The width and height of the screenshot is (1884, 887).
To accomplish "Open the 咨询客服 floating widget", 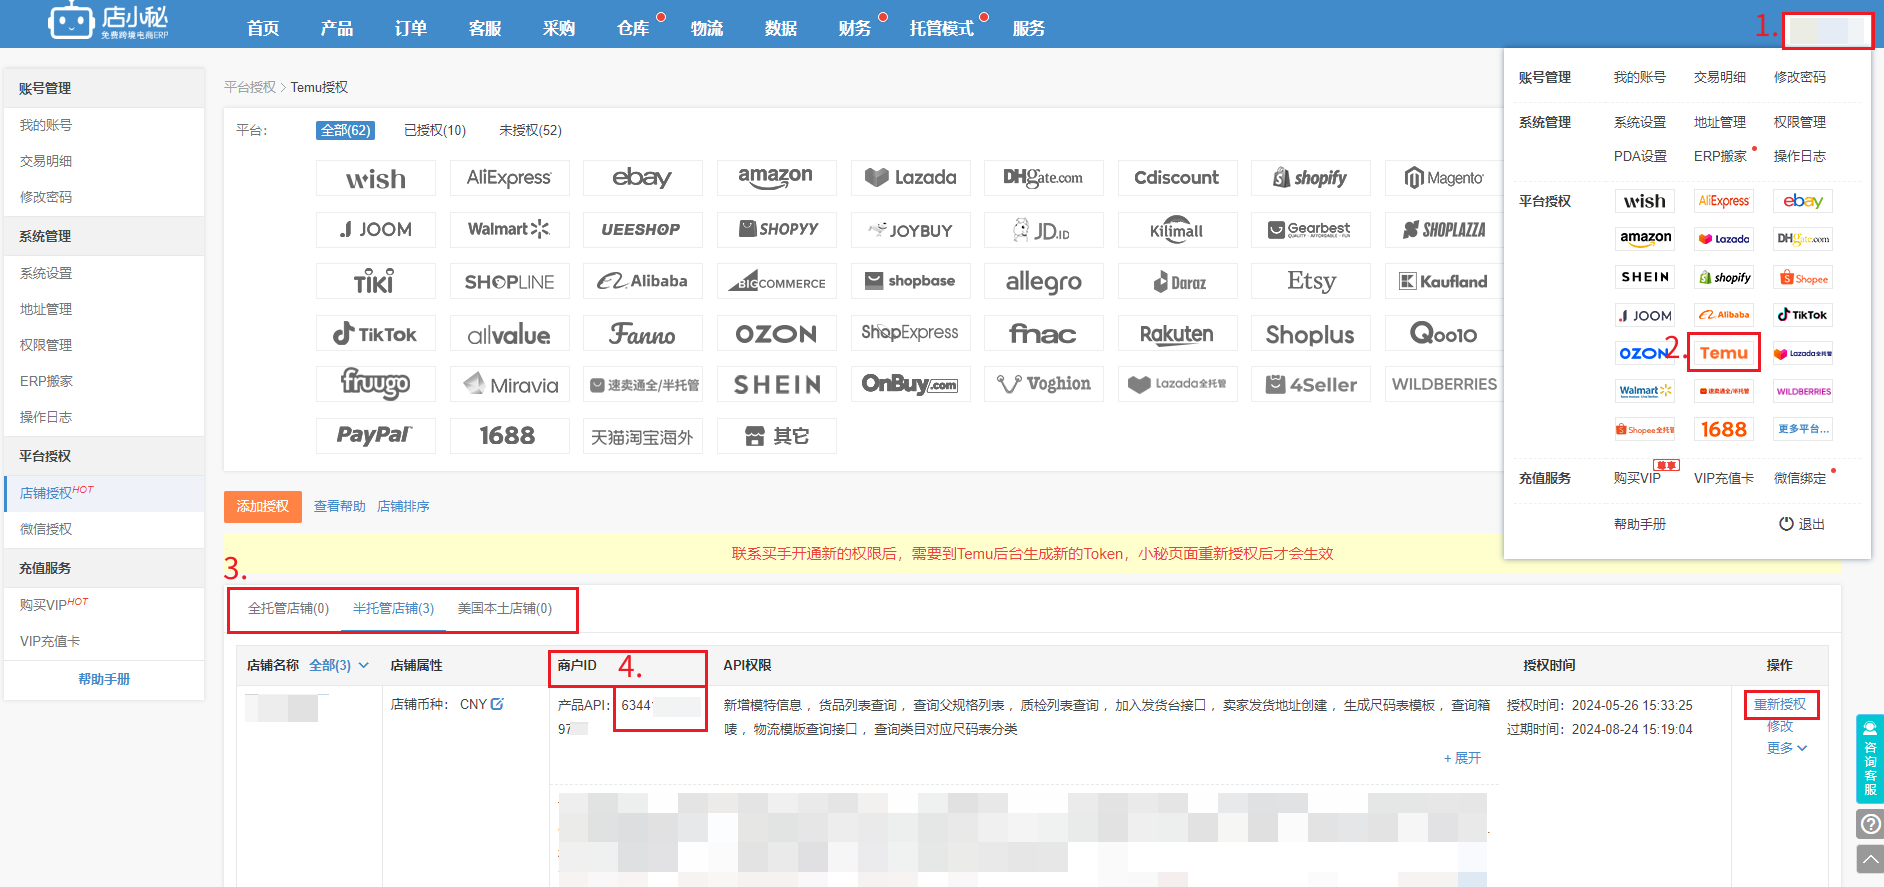I will (1870, 759).
